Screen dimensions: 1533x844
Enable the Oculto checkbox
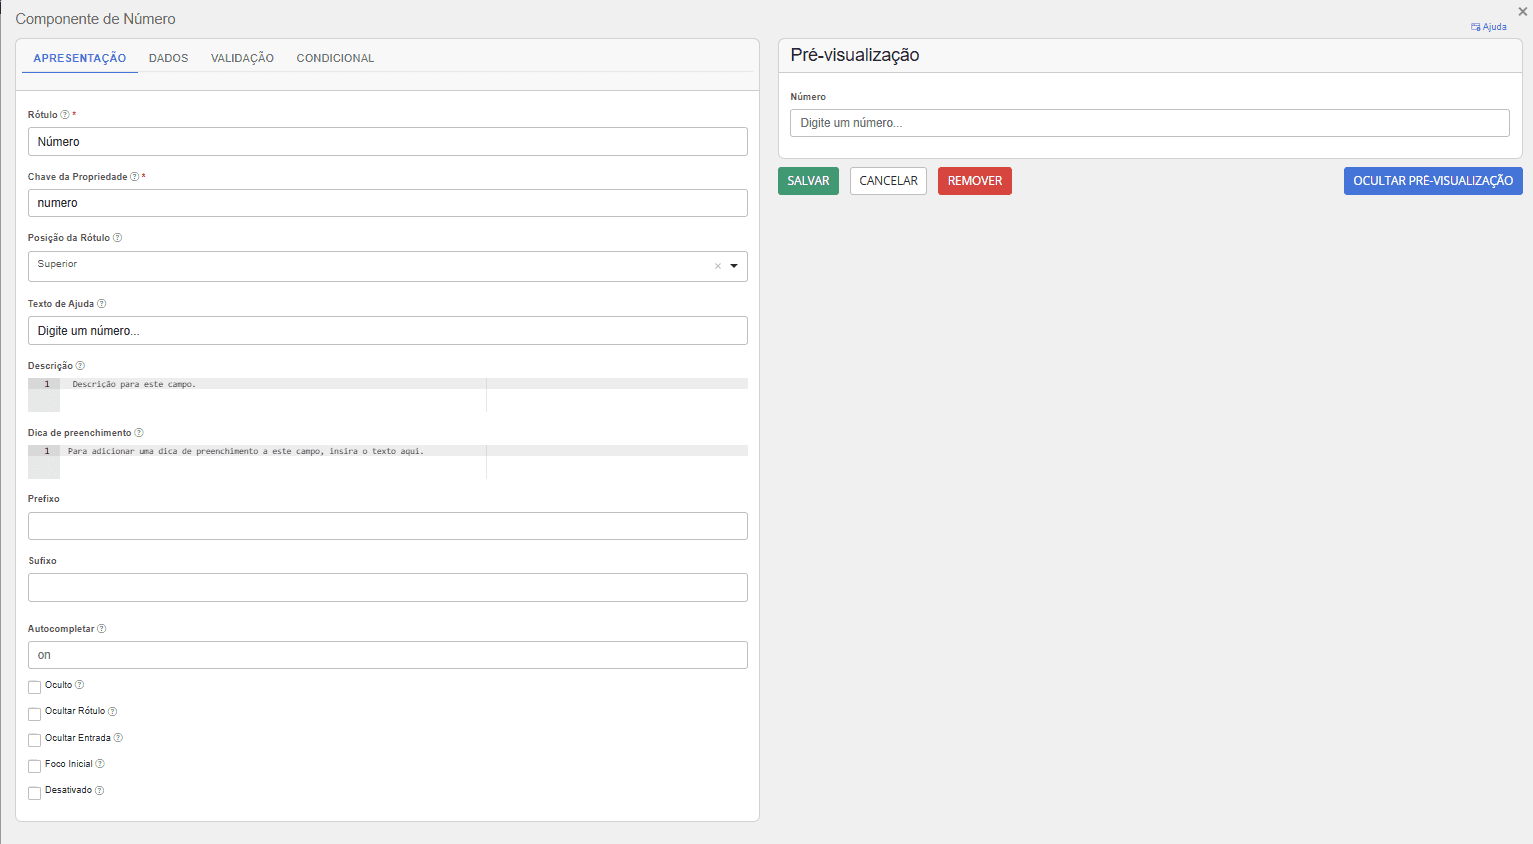(x=34, y=687)
